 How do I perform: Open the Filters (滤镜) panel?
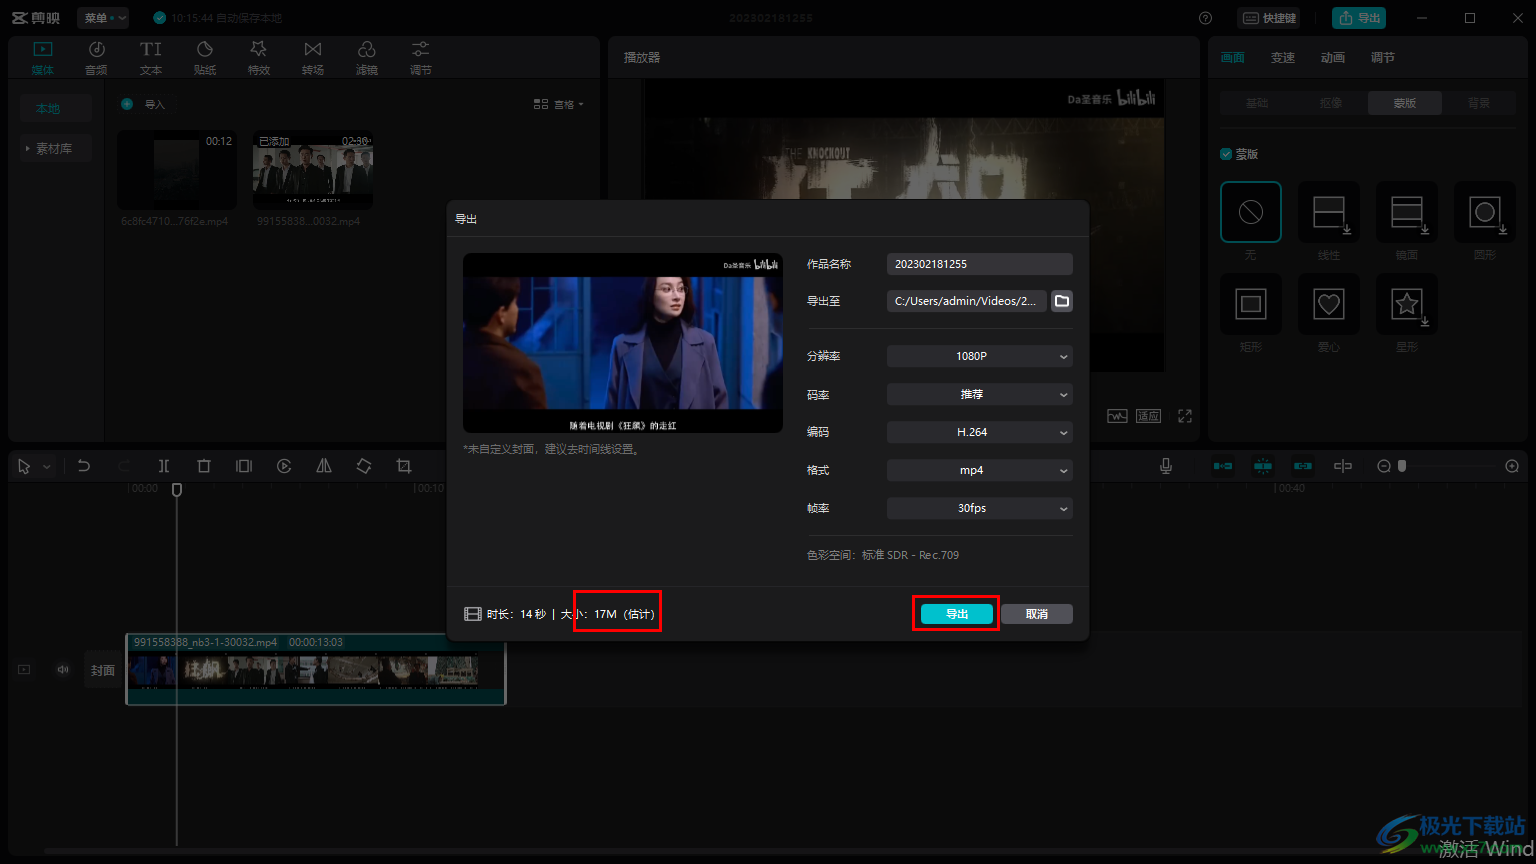pos(367,58)
